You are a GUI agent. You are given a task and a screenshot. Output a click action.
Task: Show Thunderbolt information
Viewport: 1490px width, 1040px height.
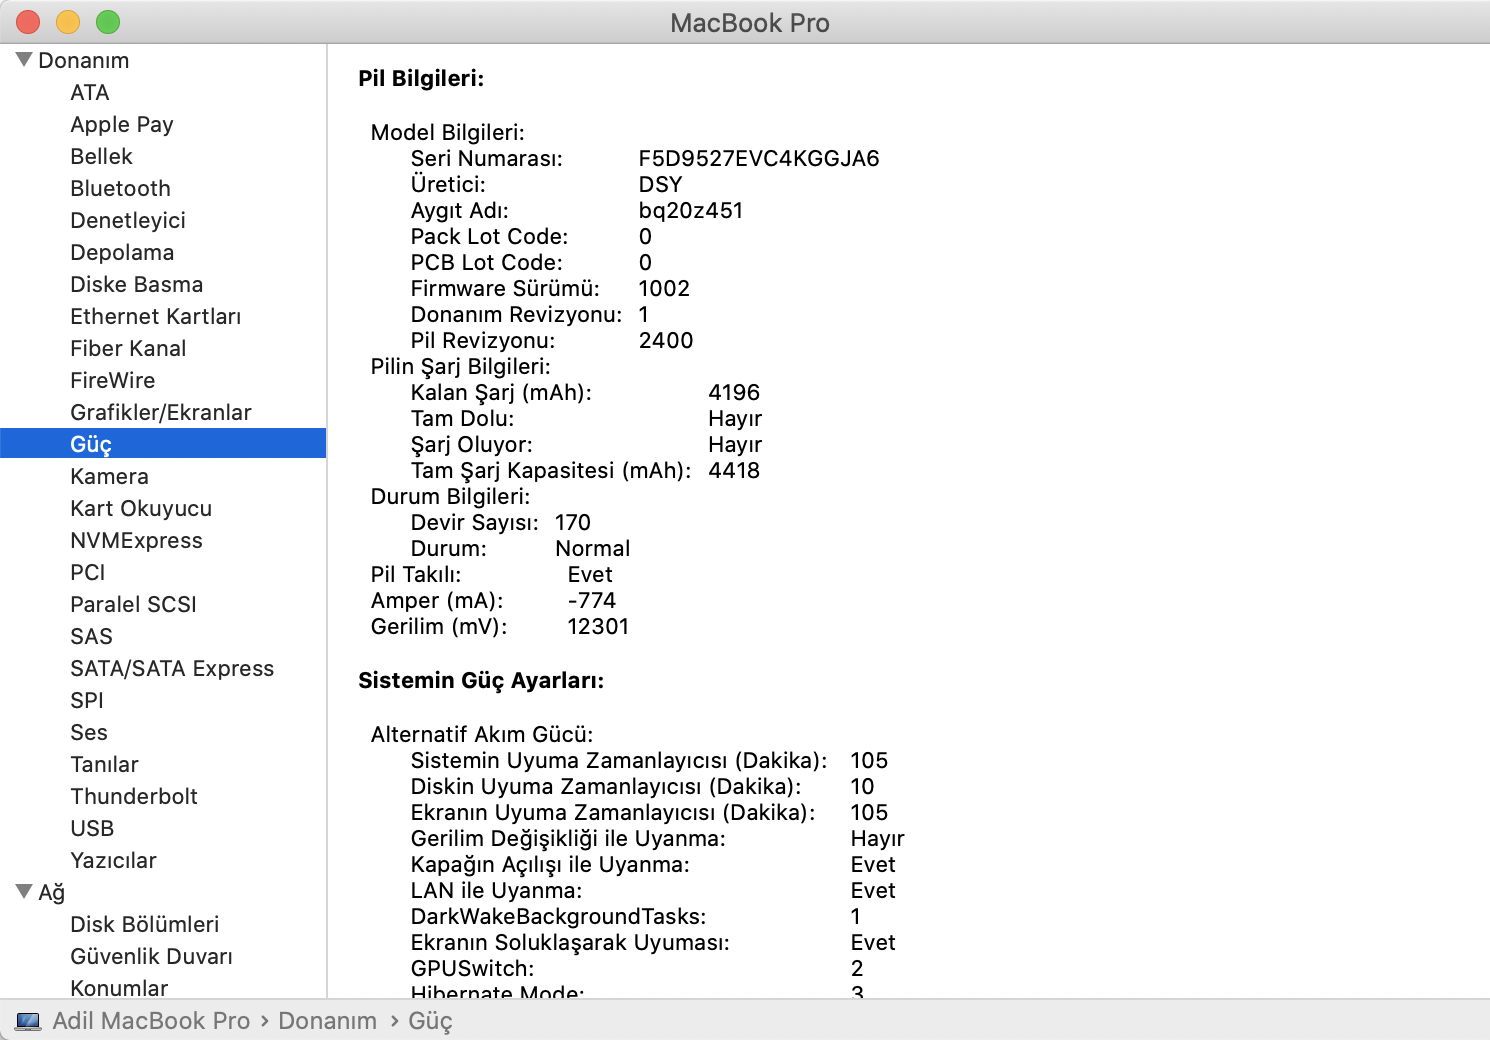pos(134,797)
